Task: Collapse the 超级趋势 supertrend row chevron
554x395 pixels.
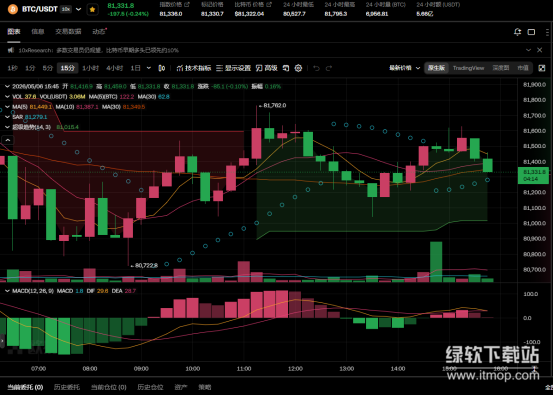Action: pyautogui.click(x=7, y=127)
